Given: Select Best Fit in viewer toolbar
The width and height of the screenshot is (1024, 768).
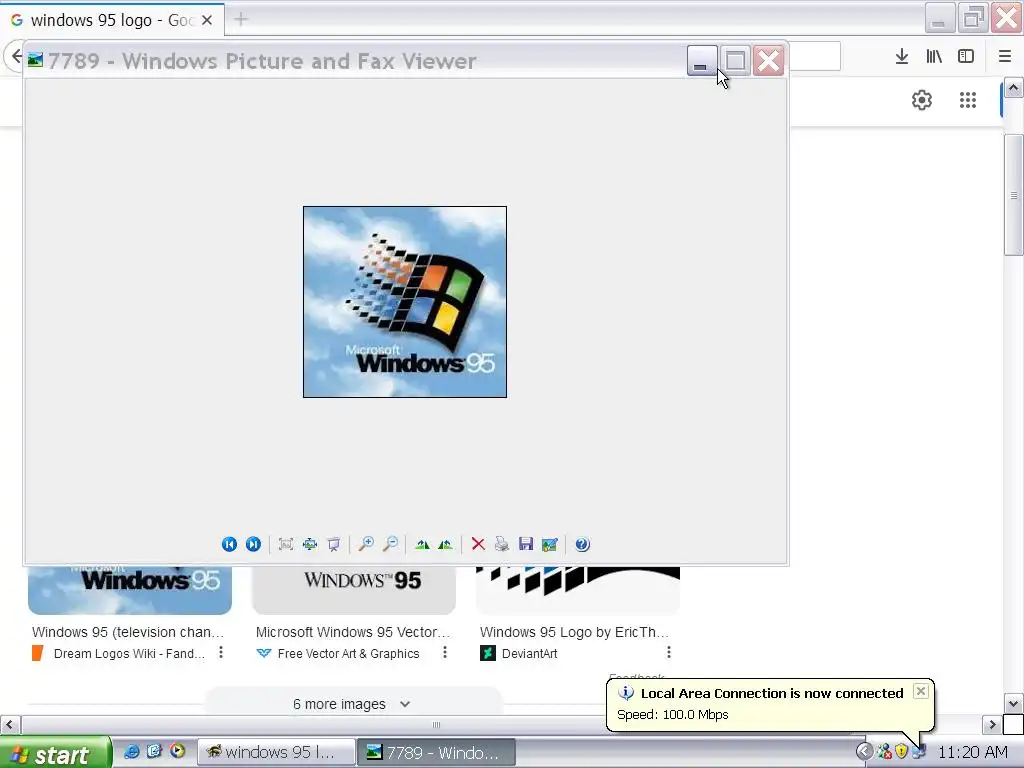Looking at the screenshot, I should pos(285,544).
